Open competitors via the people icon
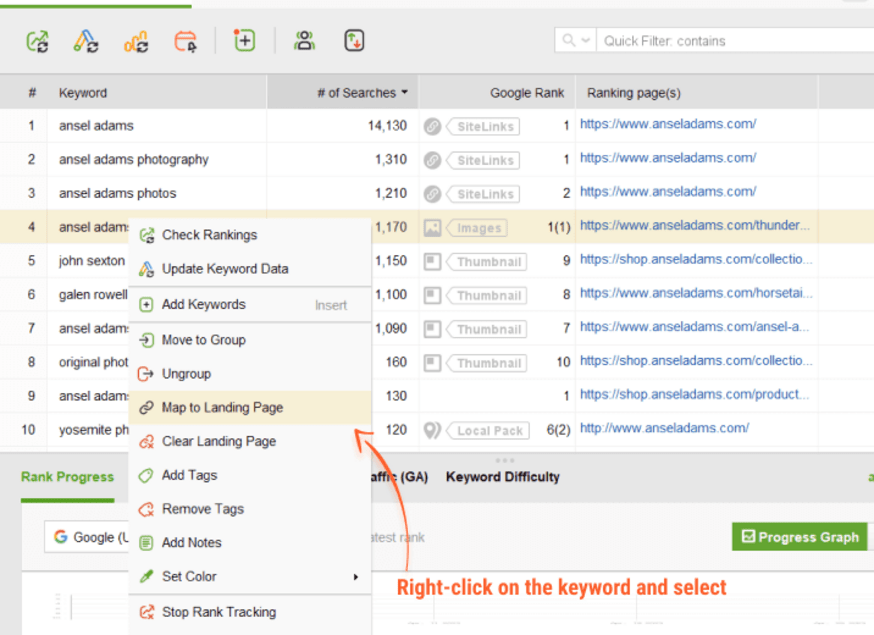This screenshot has height=635, width=874. point(304,40)
